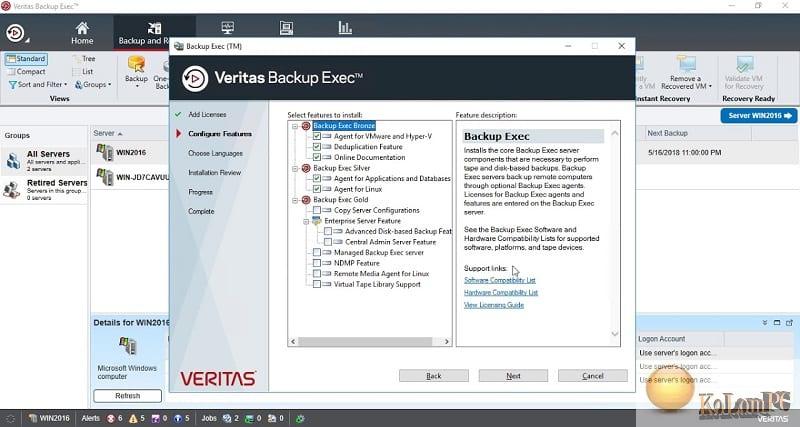800x427 pixels.
Task: Select All Servers group
Action: point(45,160)
